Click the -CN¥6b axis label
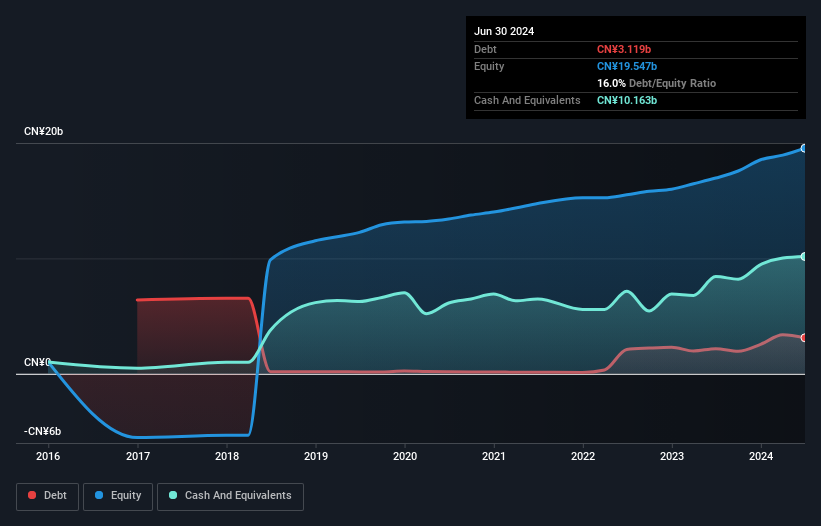This screenshot has width=821, height=526. point(42,431)
